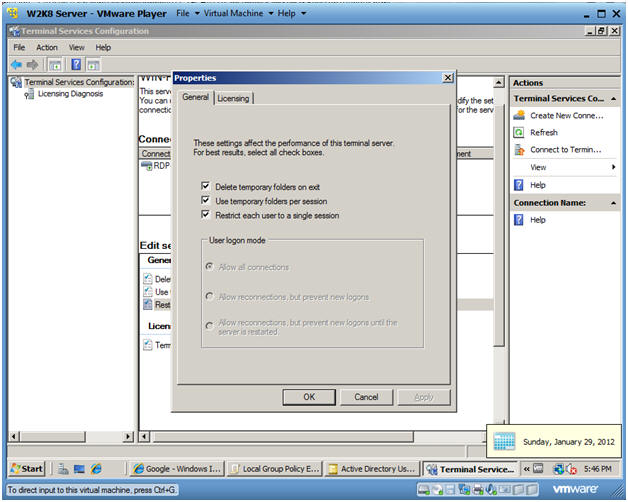The height and width of the screenshot is (502, 628).
Task: Collapse Terminal Services Co... actions section
Action: pos(613,99)
